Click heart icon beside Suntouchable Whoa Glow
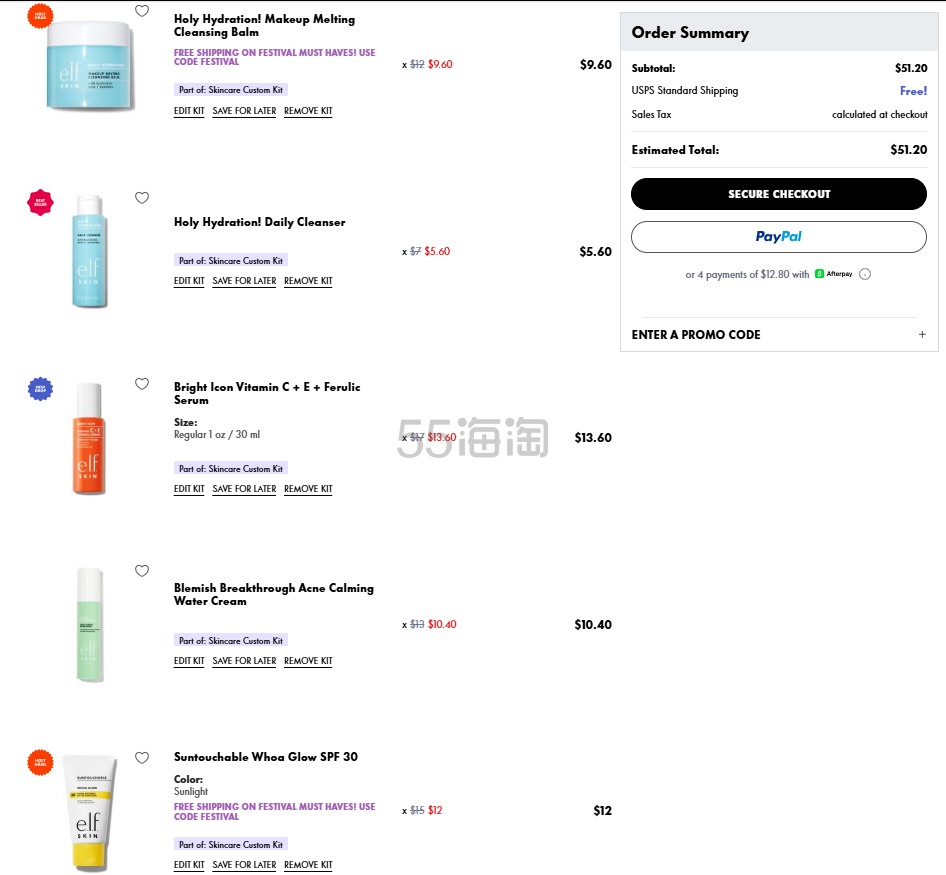 point(142,758)
